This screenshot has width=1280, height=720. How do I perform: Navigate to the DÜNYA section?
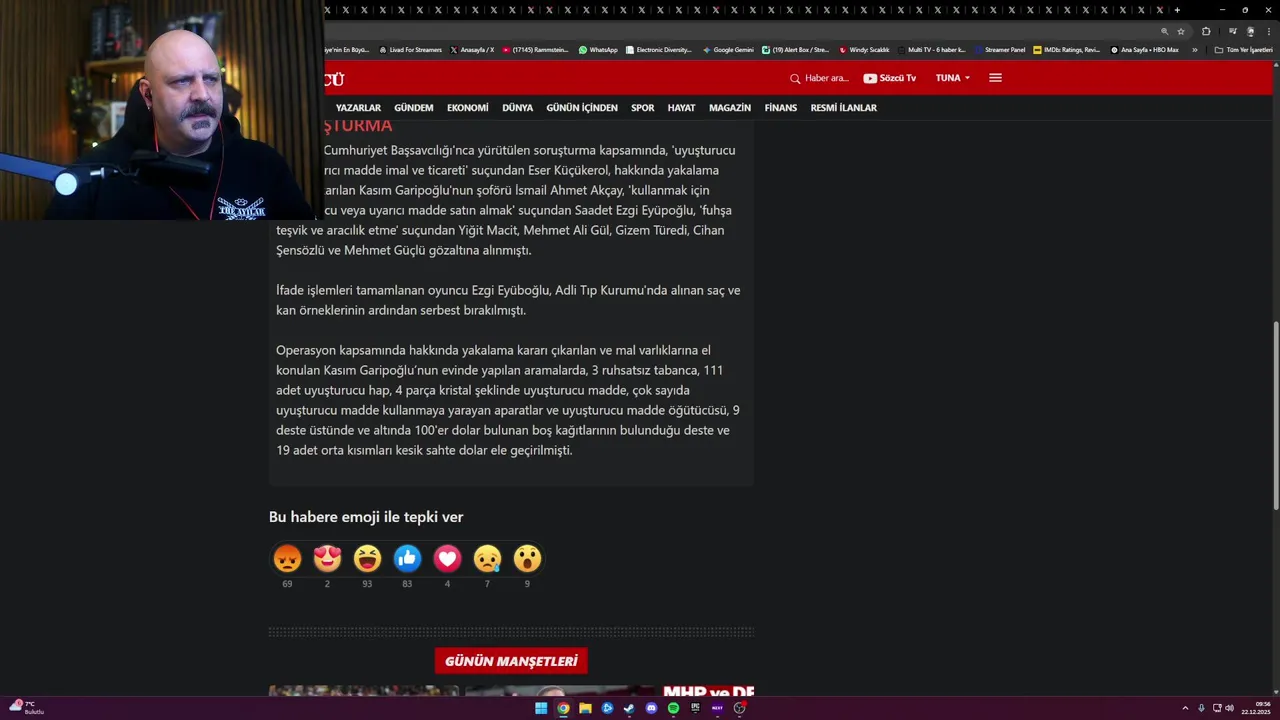[517, 108]
